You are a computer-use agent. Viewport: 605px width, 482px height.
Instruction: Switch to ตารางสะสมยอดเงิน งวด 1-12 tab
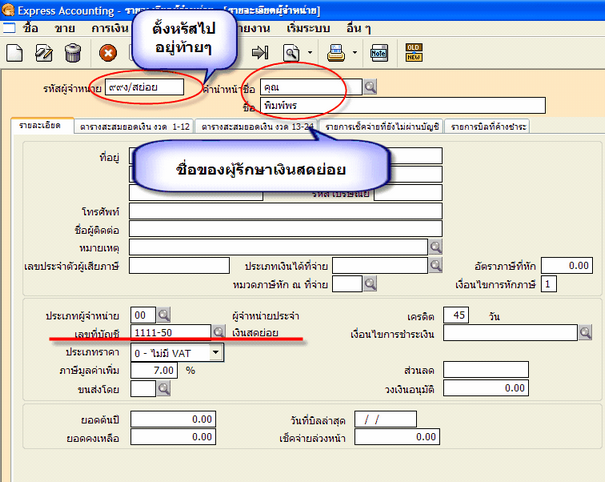(136, 127)
